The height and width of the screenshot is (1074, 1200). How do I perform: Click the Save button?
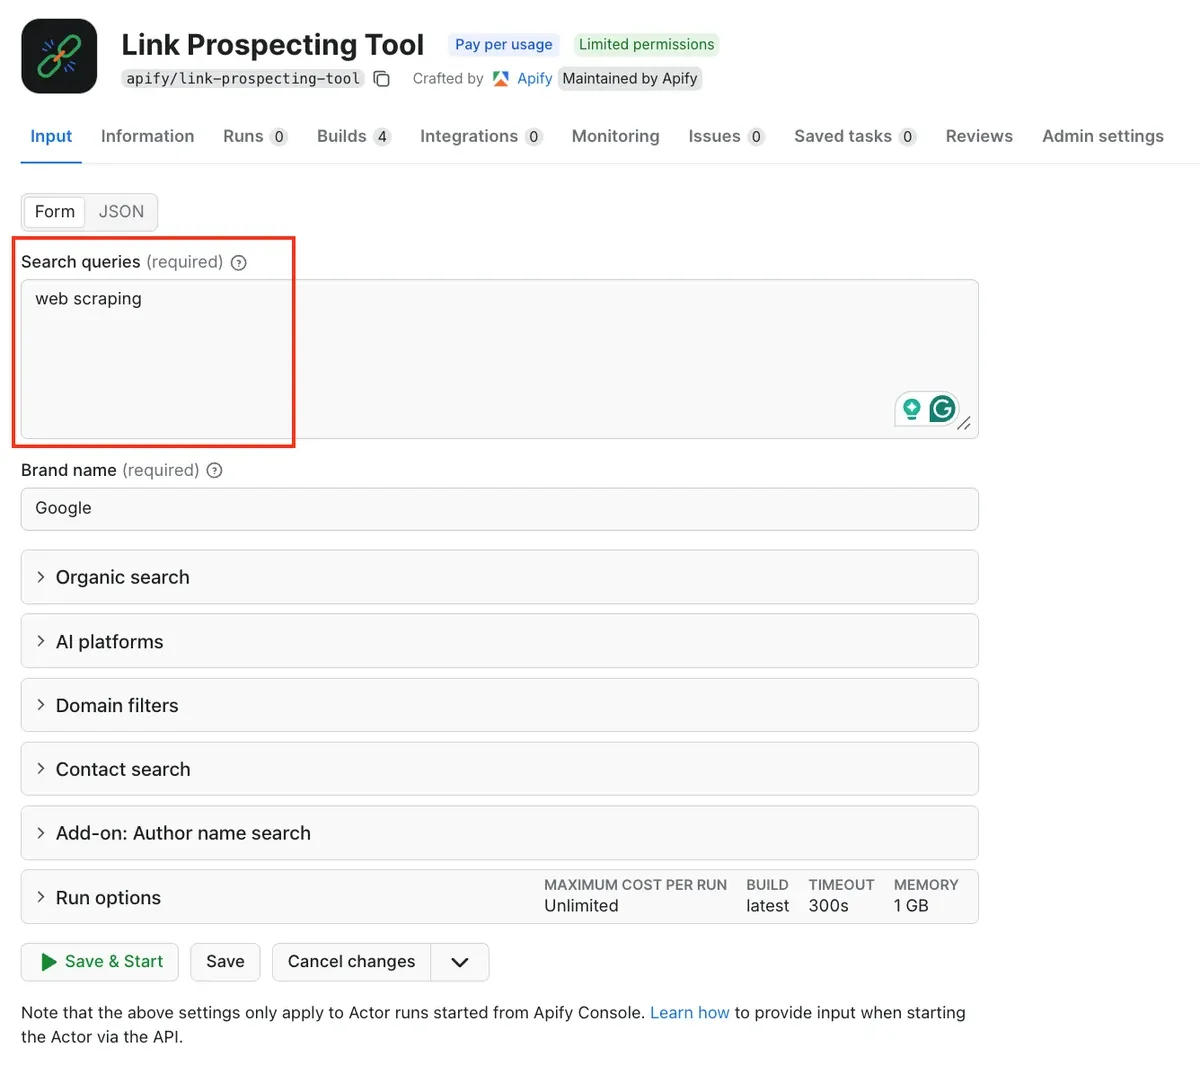(x=225, y=962)
